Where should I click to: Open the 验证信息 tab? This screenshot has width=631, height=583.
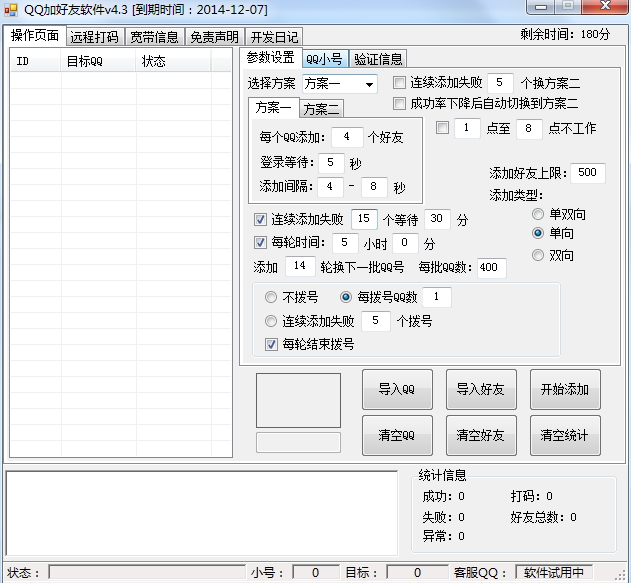point(378,58)
